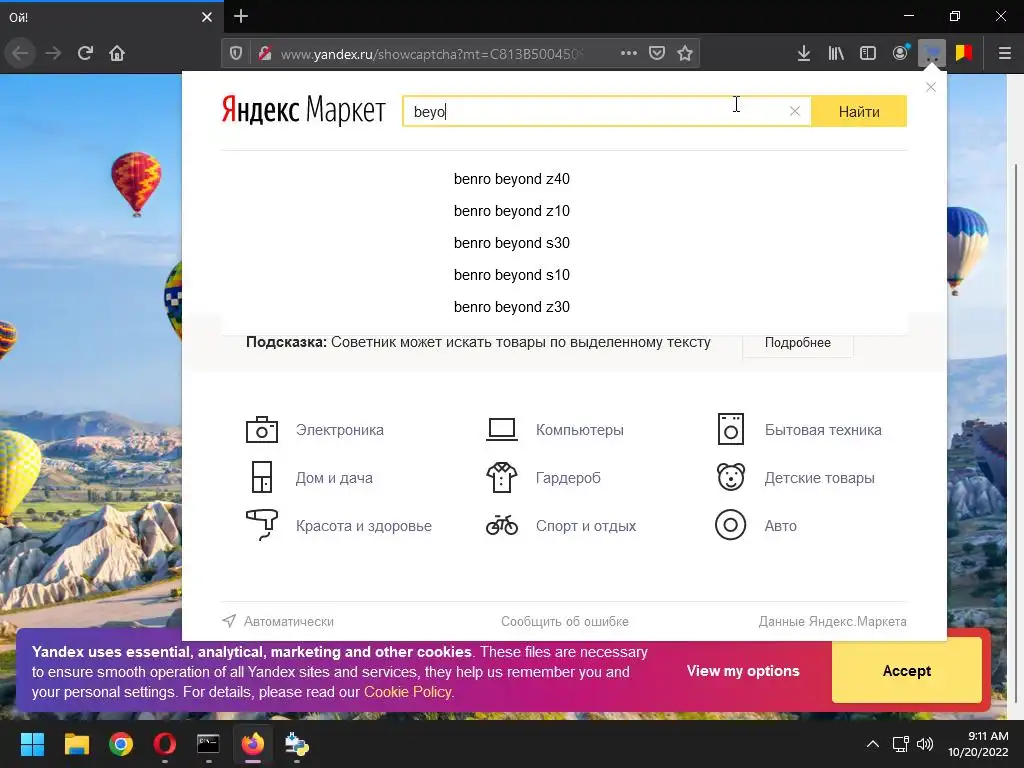Screen dimensions: 1024x768
Task: Open the Бытовая техника washer icon
Action: tap(731, 429)
